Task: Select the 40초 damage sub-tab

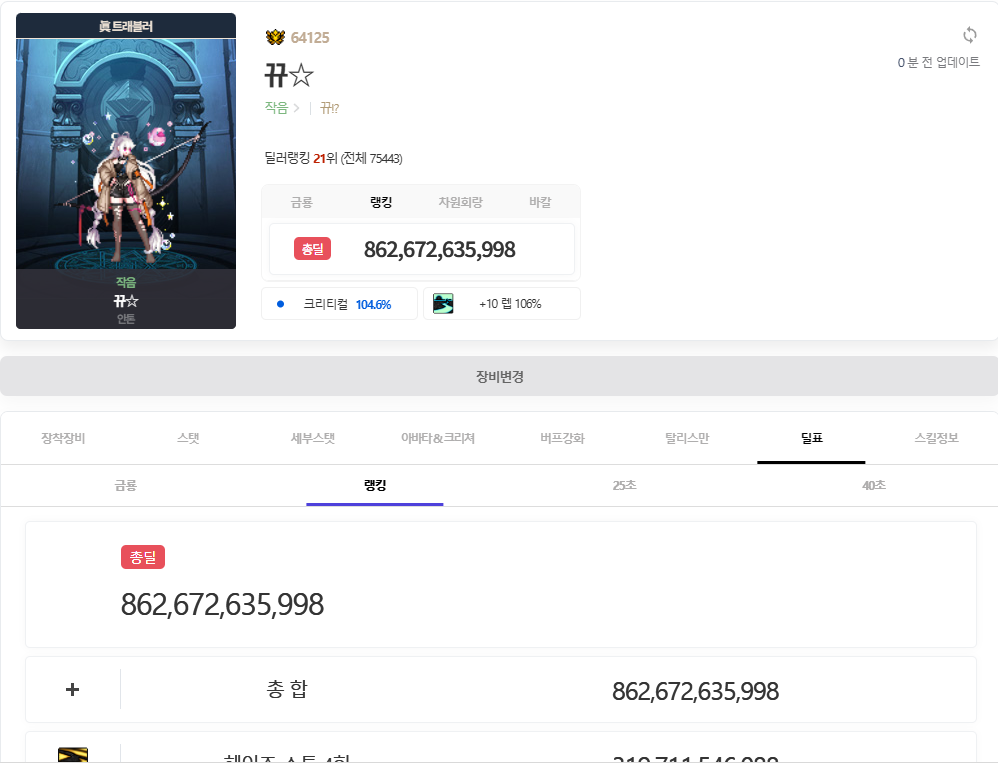Action: click(873, 485)
